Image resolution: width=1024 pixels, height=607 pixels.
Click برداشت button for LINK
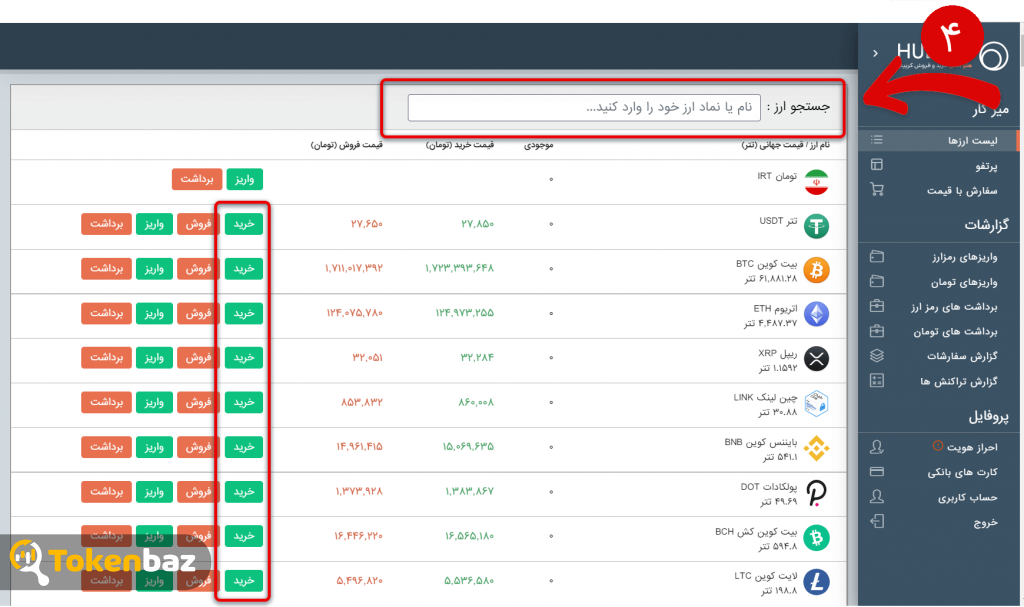[106, 402]
